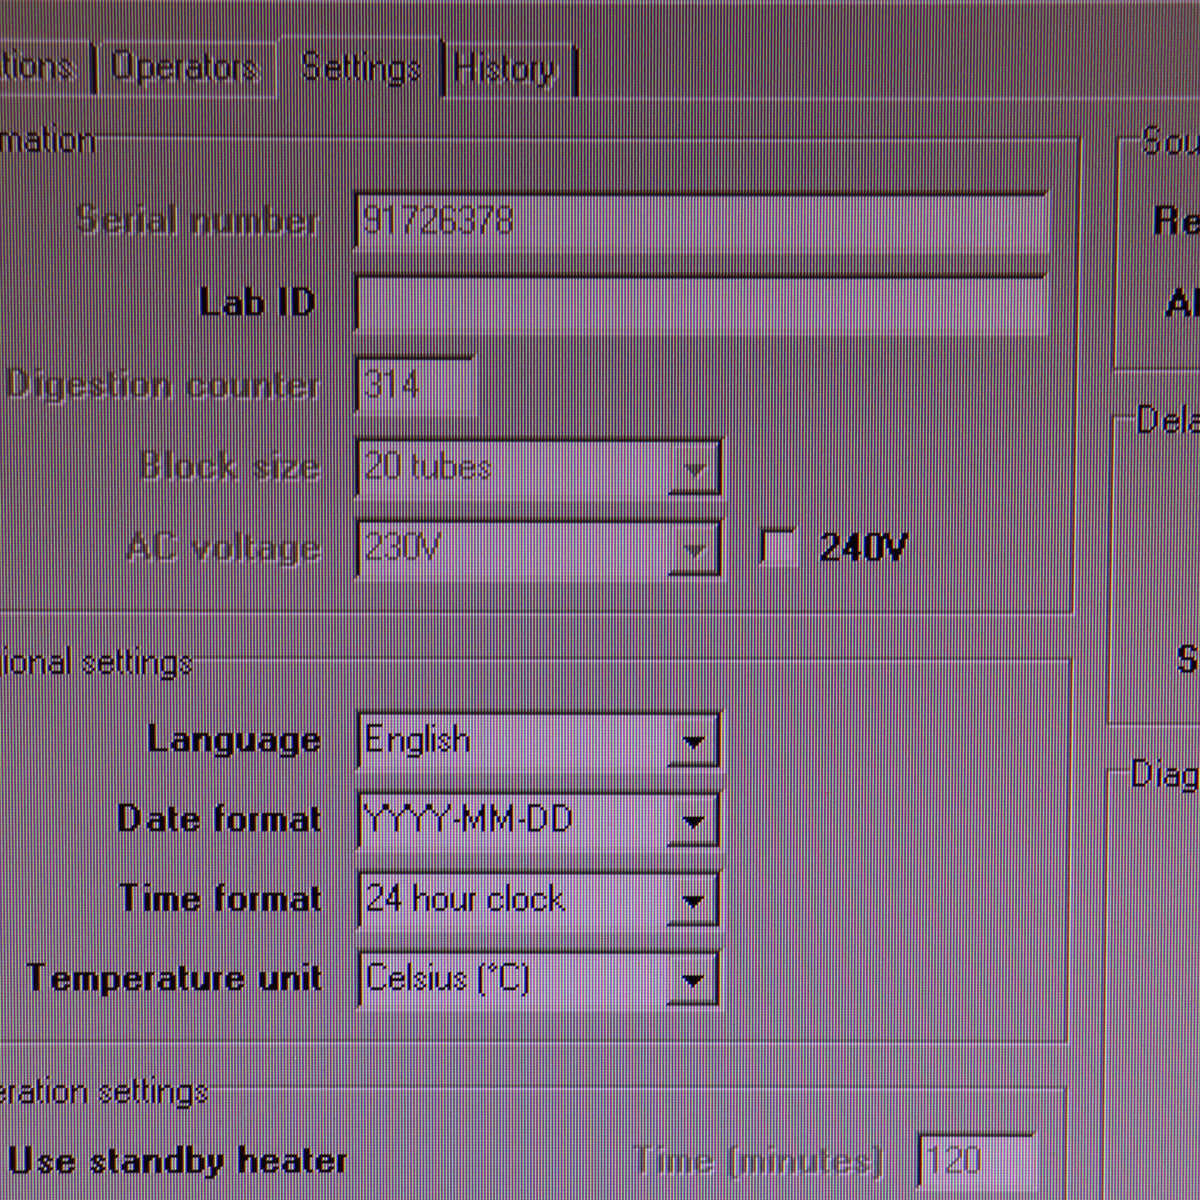Open the History tab
This screenshot has height=1200, width=1200.
[505, 69]
